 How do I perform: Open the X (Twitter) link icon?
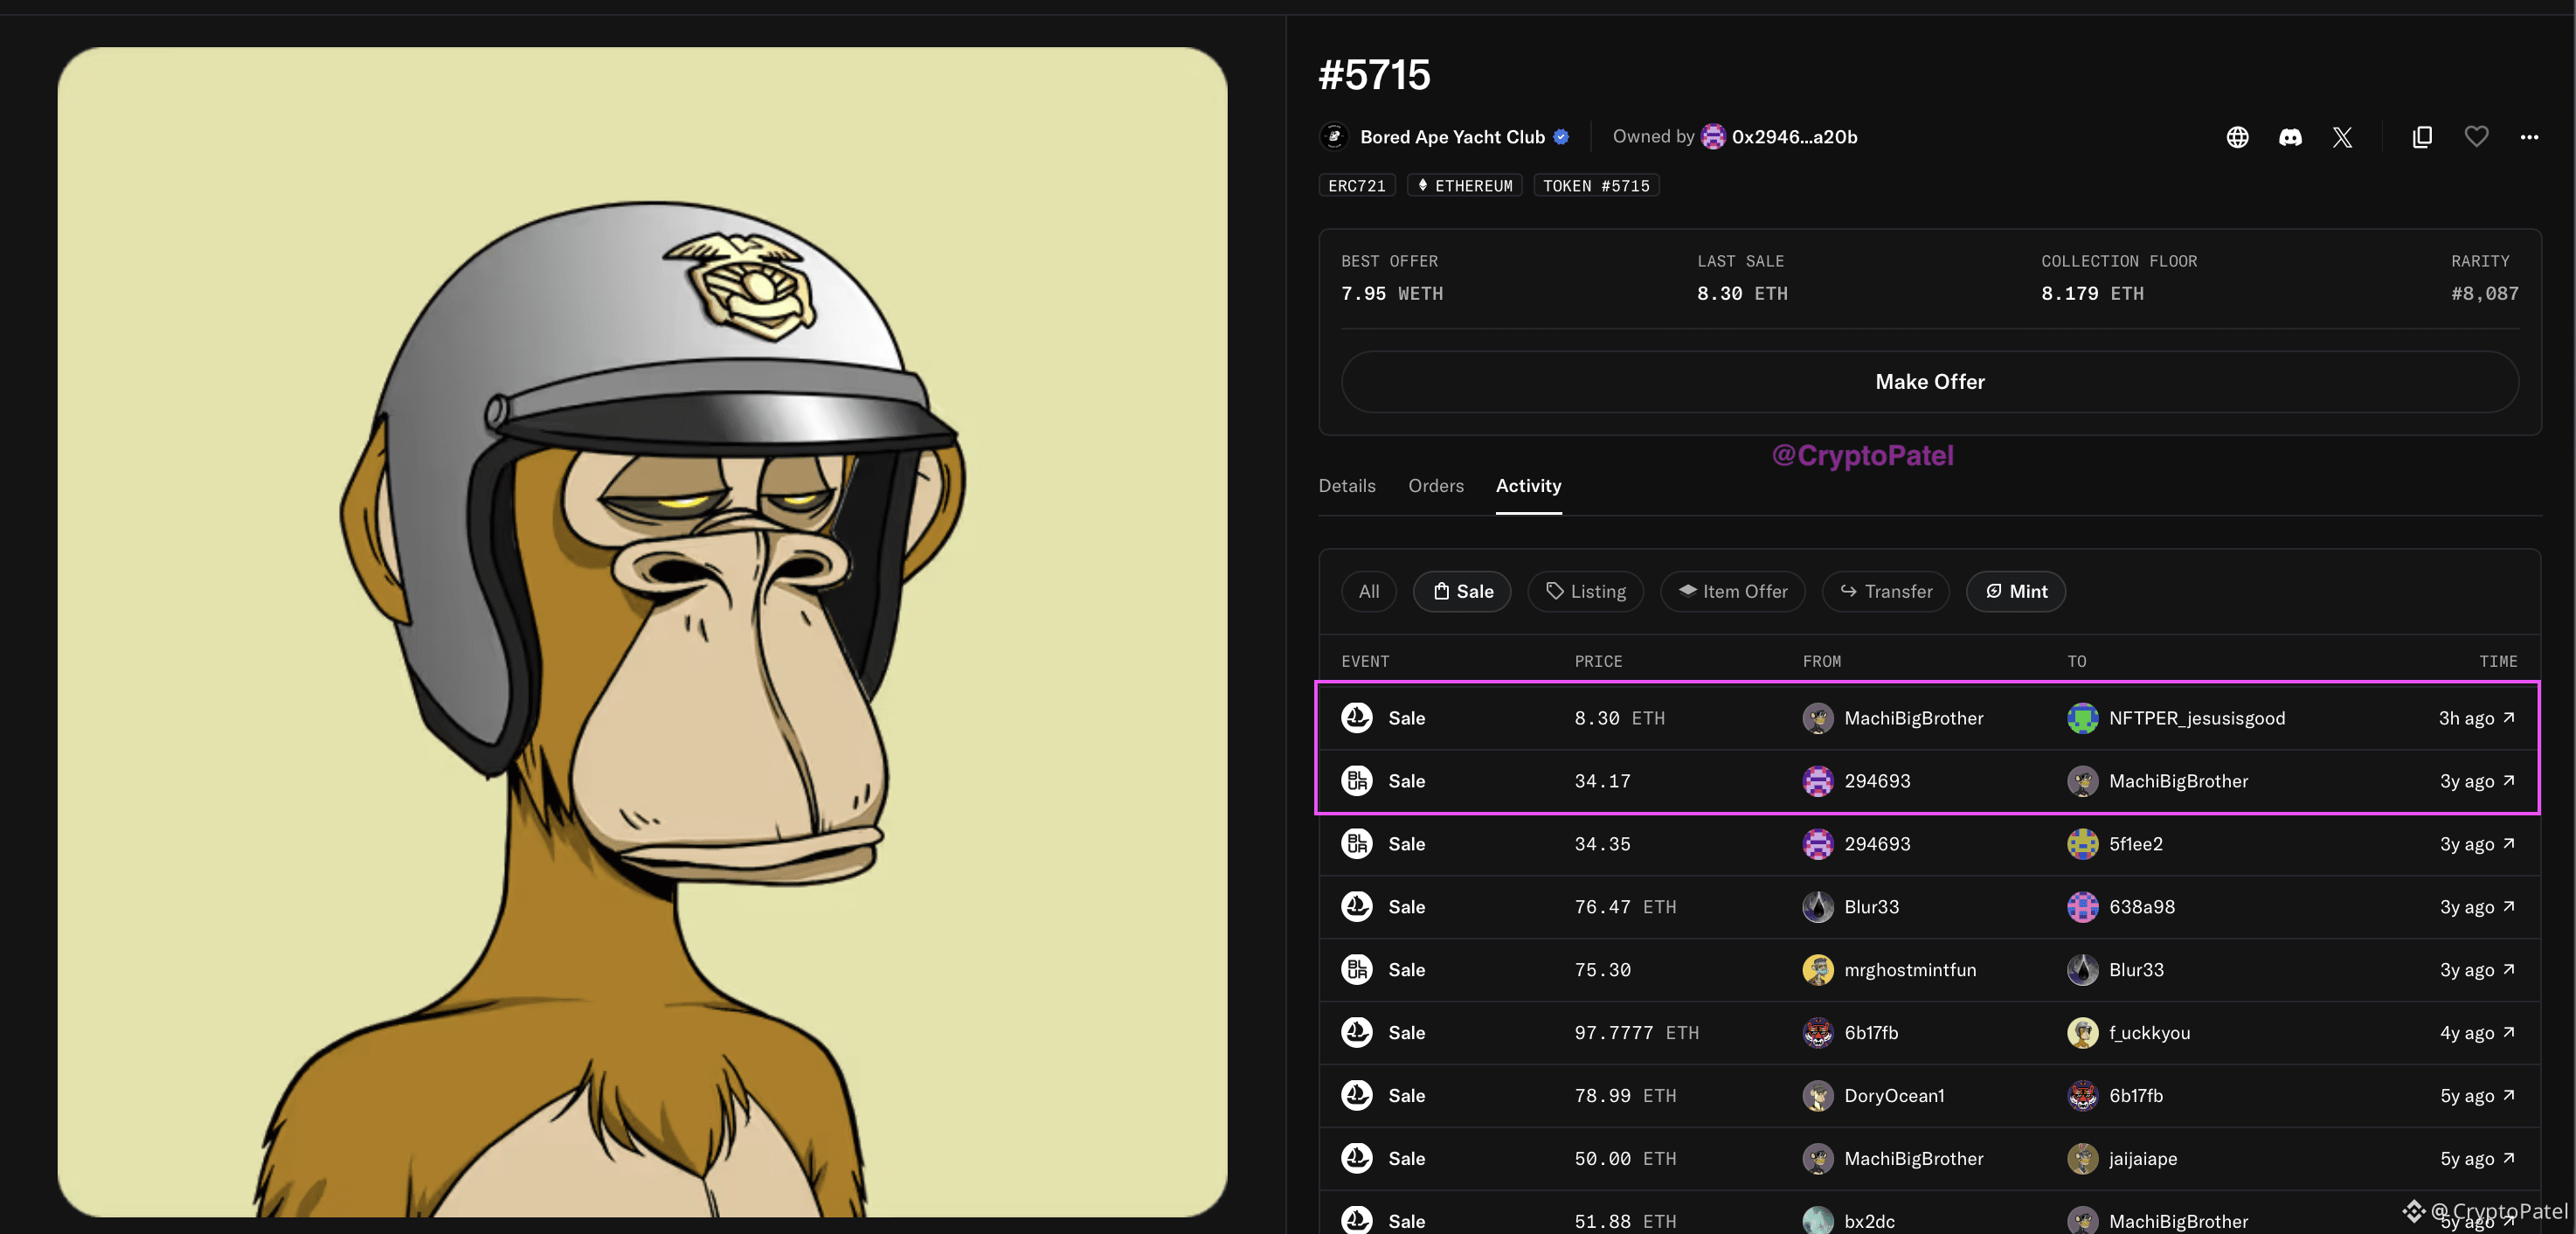click(2343, 137)
